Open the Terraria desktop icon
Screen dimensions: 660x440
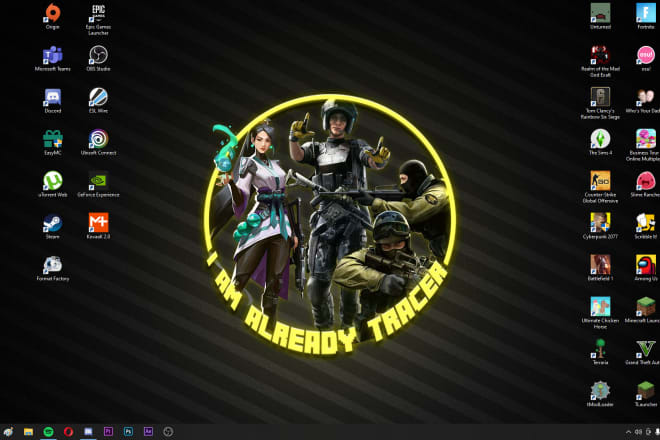[600, 348]
